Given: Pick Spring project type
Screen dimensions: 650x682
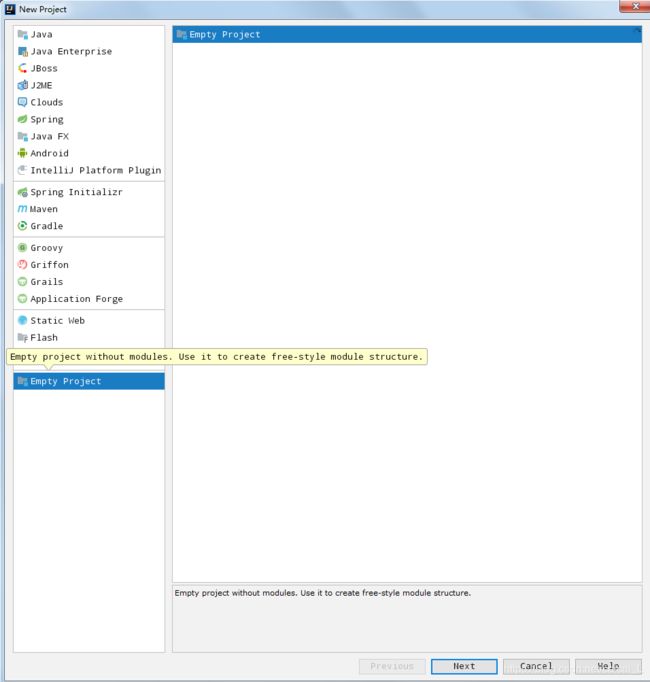Looking at the screenshot, I should click(x=89, y=119).
